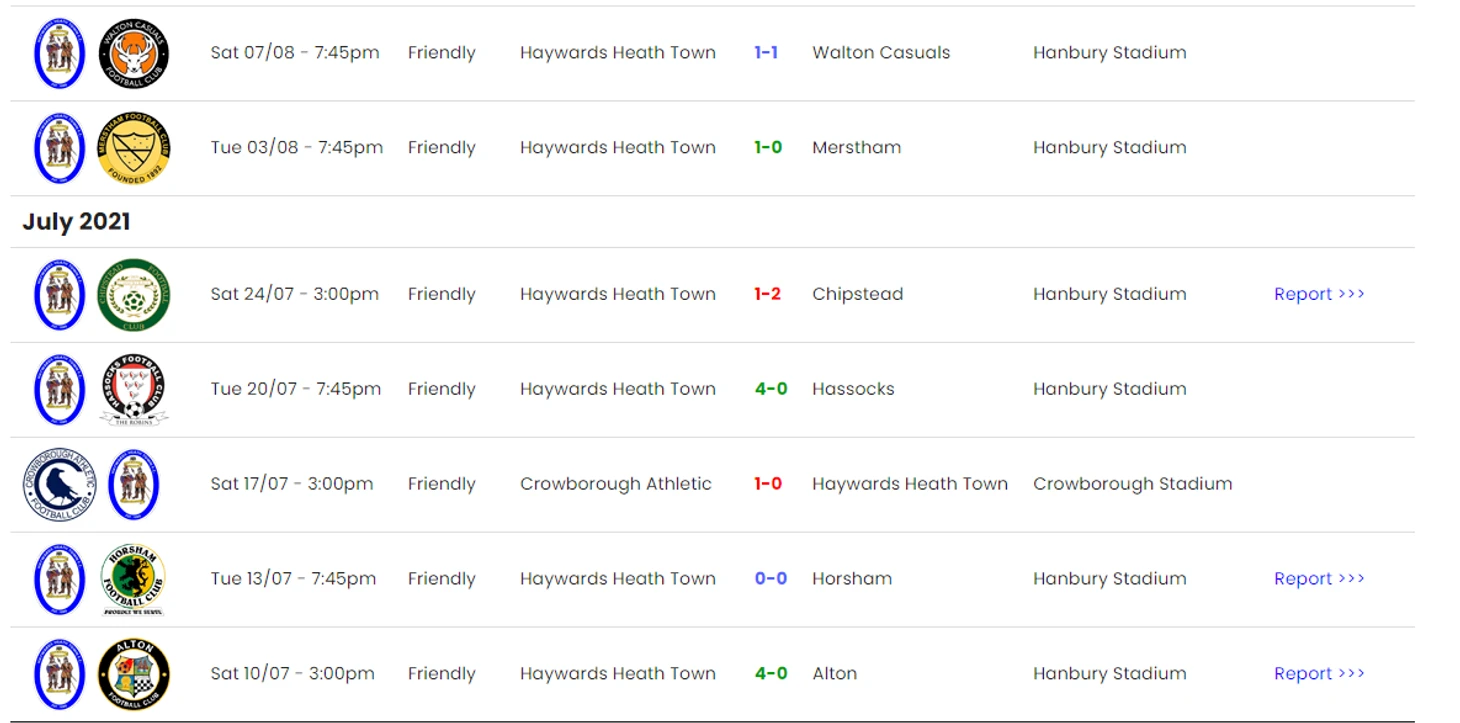Screen dimensions: 1460x723
Task: Click the Chipstead opponent name
Action: (x=857, y=294)
